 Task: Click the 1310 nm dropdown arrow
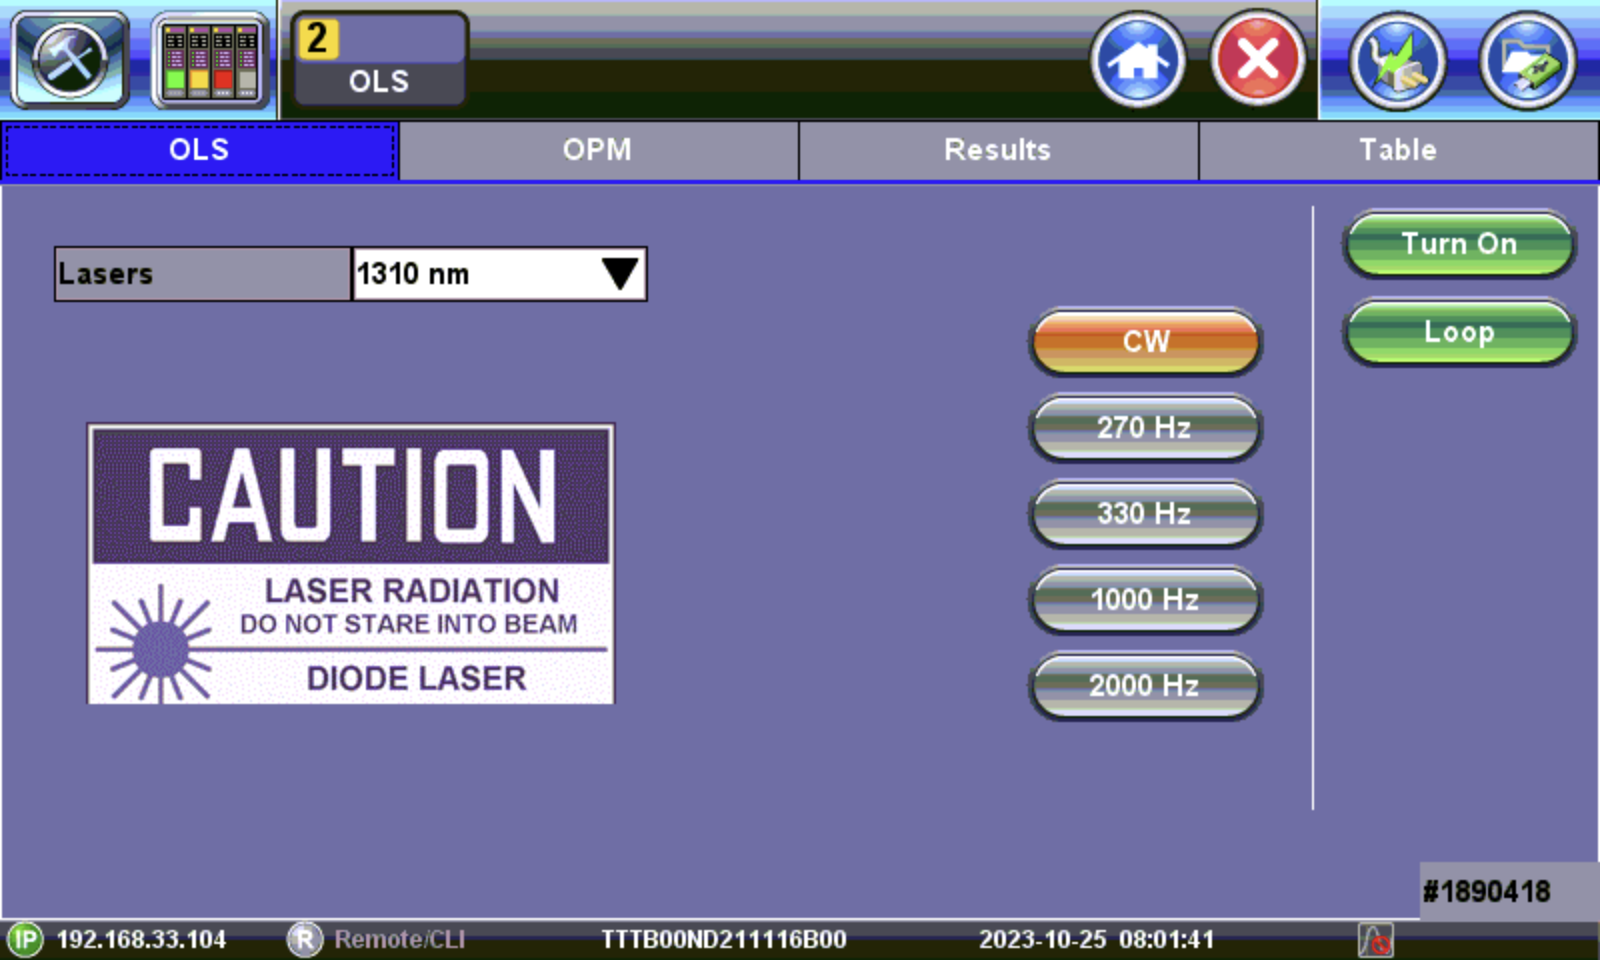pyautogui.click(x=619, y=274)
